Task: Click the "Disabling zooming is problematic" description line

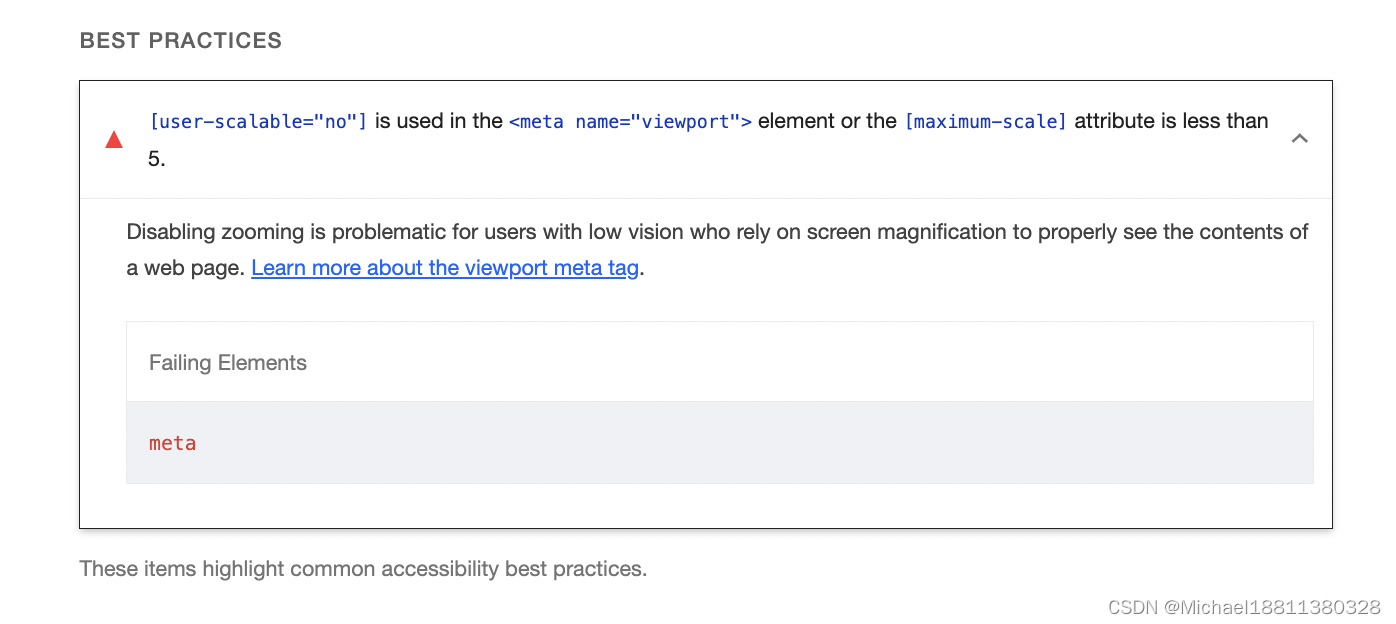Action: pos(717,232)
